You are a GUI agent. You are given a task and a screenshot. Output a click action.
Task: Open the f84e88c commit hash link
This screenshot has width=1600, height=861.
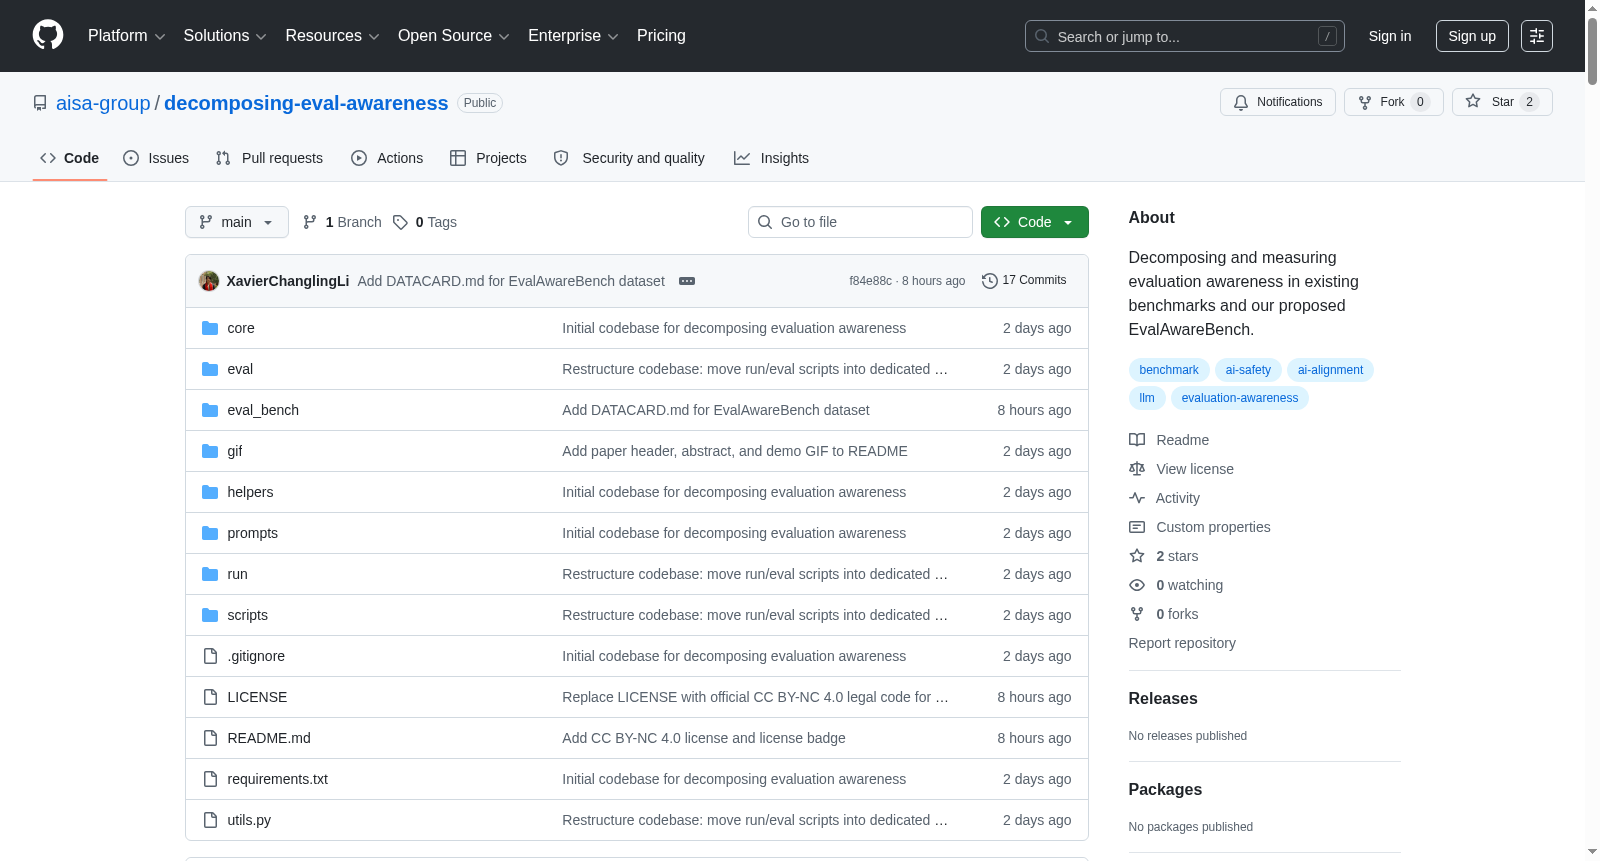870,281
